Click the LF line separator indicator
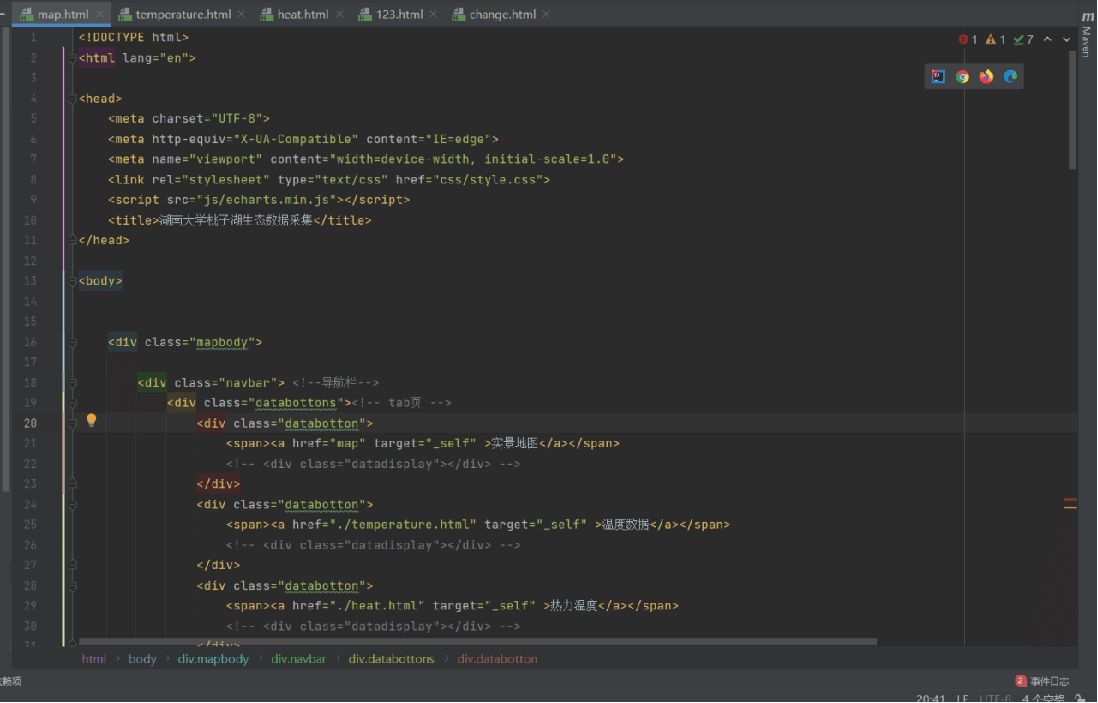Viewport: 1098px width, 703px height. (963, 699)
